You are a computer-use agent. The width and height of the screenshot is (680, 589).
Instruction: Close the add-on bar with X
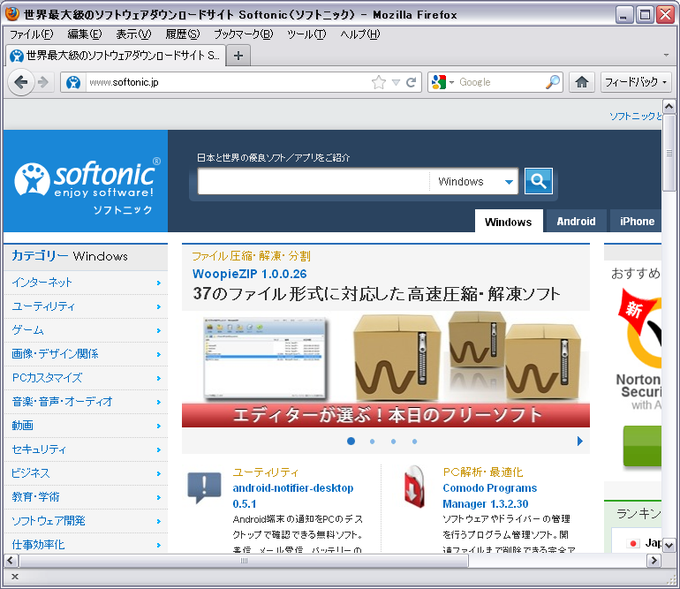15,576
